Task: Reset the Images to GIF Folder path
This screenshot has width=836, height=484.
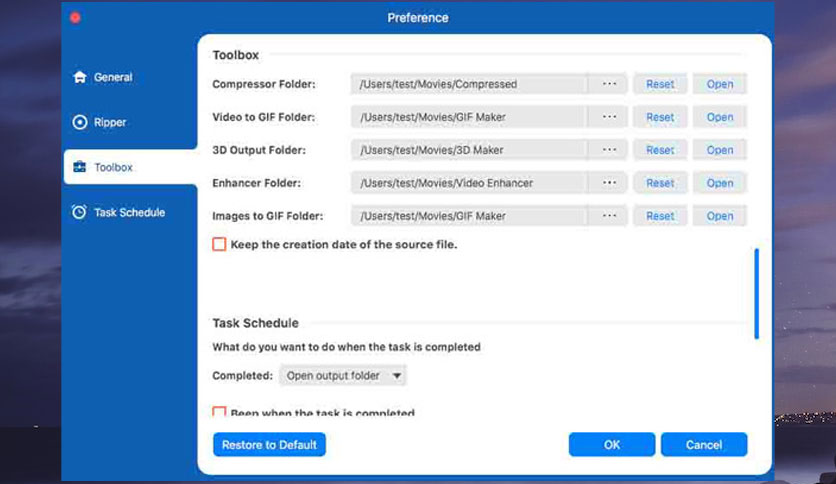Action: 660,216
